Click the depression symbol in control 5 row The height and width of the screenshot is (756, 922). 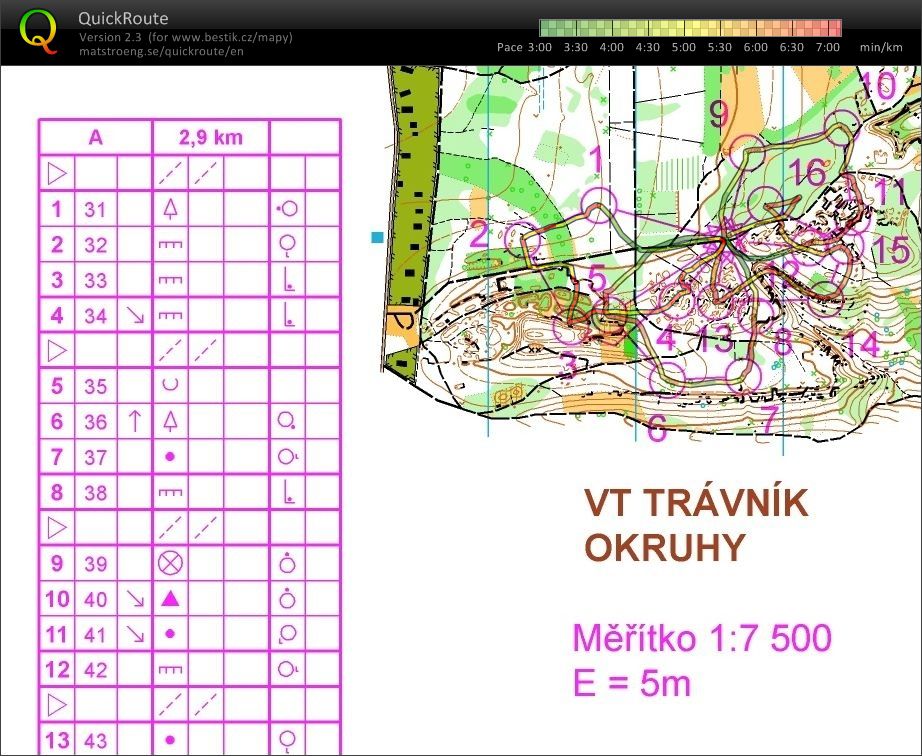pos(170,386)
